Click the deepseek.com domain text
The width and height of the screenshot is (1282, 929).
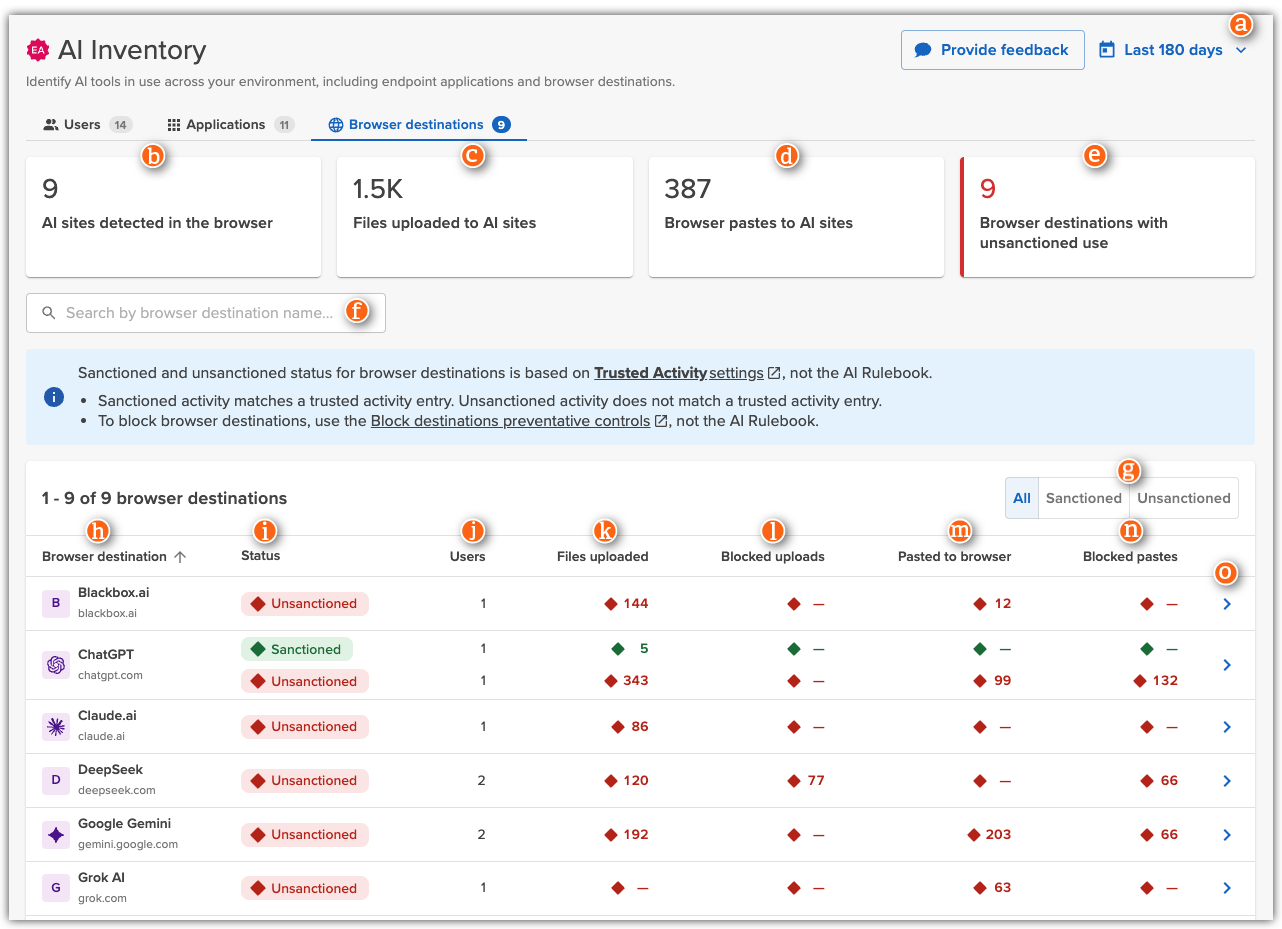tap(117, 790)
